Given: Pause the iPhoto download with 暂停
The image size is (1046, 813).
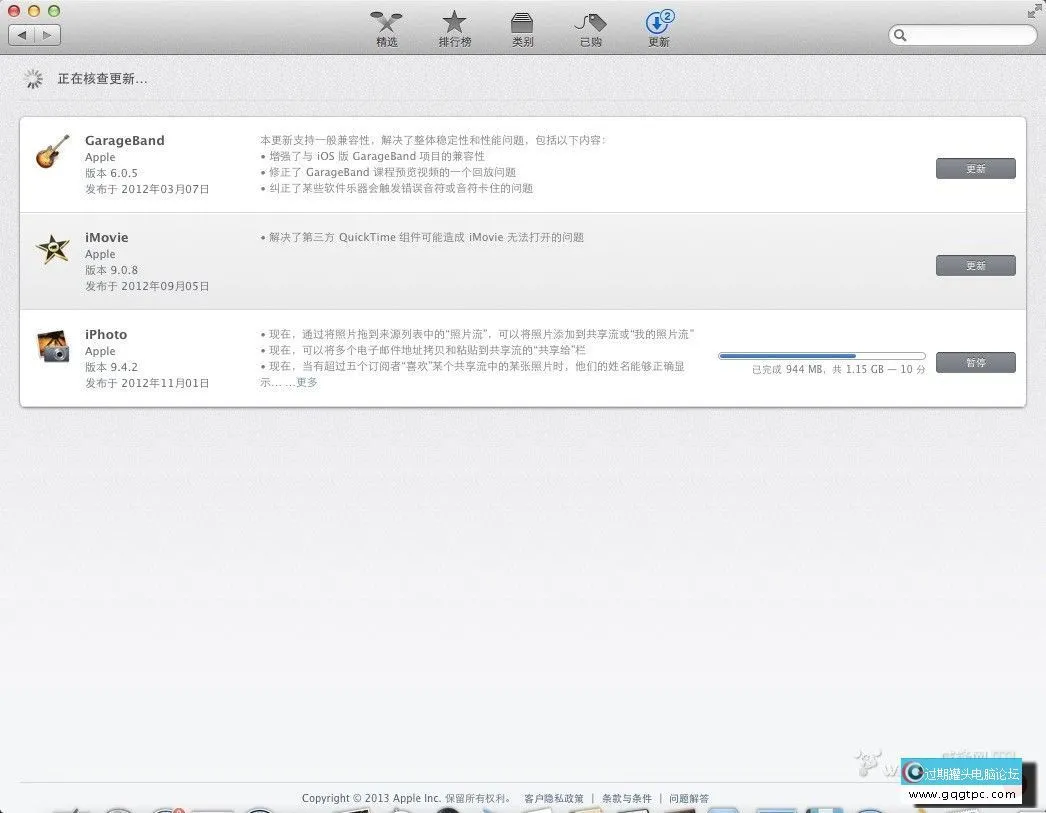Looking at the screenshot, I should point(975,362).
